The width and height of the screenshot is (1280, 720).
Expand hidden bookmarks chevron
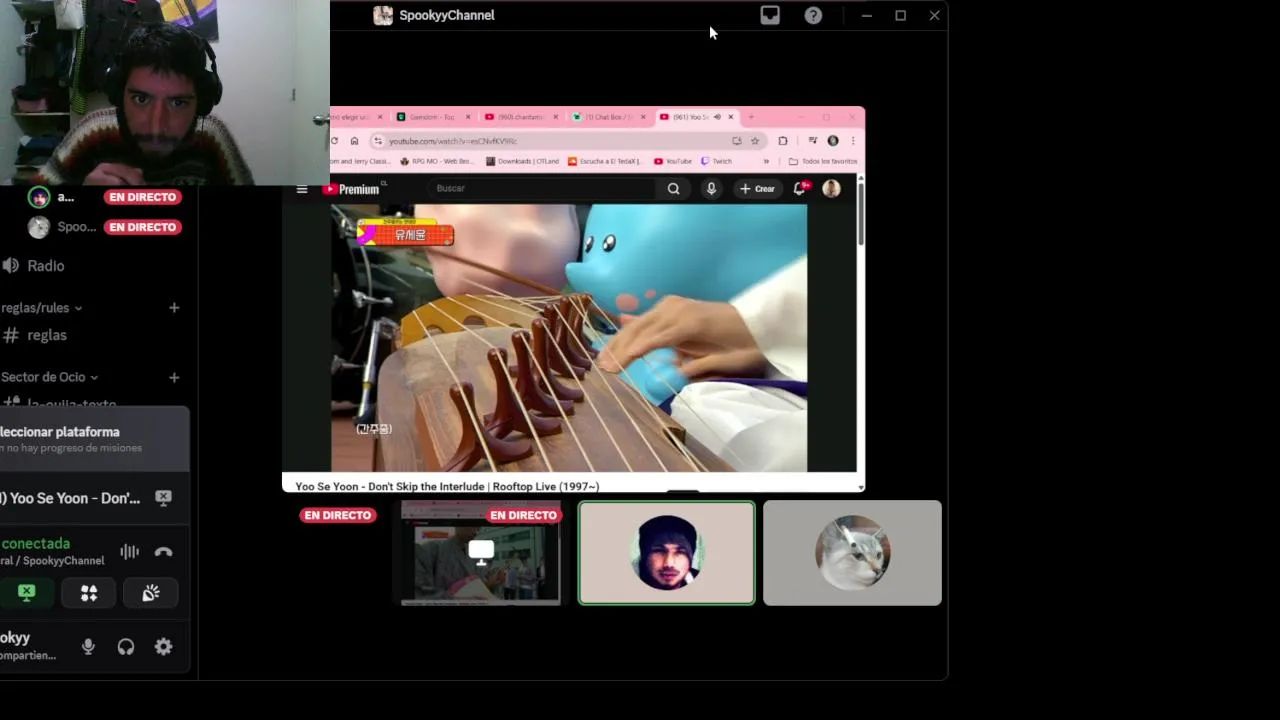click(766, 161)
